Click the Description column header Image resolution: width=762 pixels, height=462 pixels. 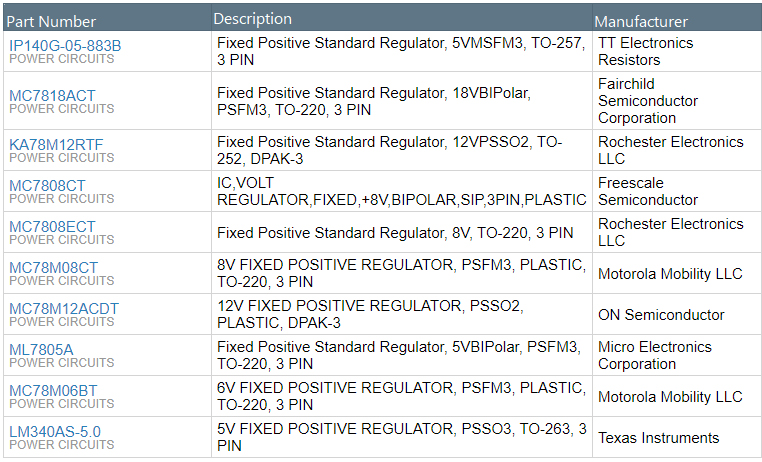(253, 19)
